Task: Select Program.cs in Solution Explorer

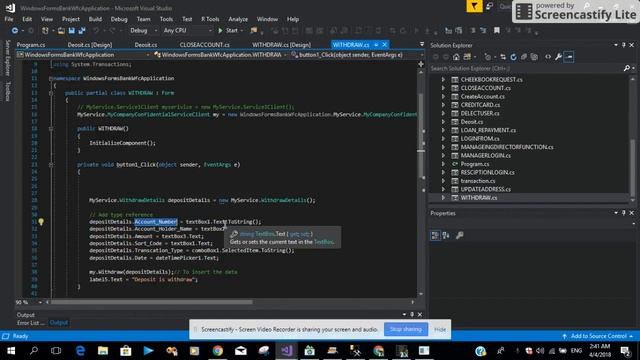Action: tap(475, 164)
